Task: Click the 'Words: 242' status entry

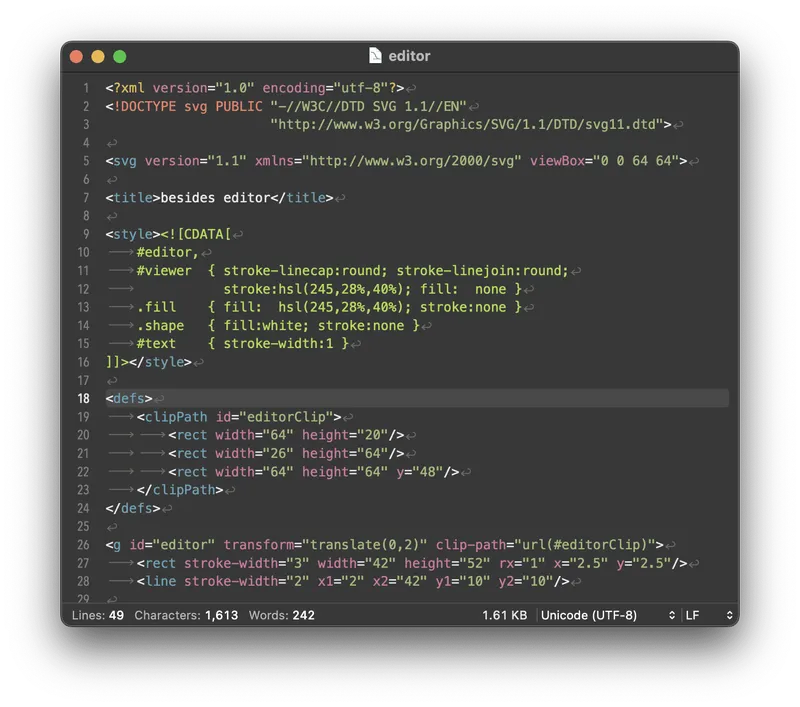Action: (282, 615)
